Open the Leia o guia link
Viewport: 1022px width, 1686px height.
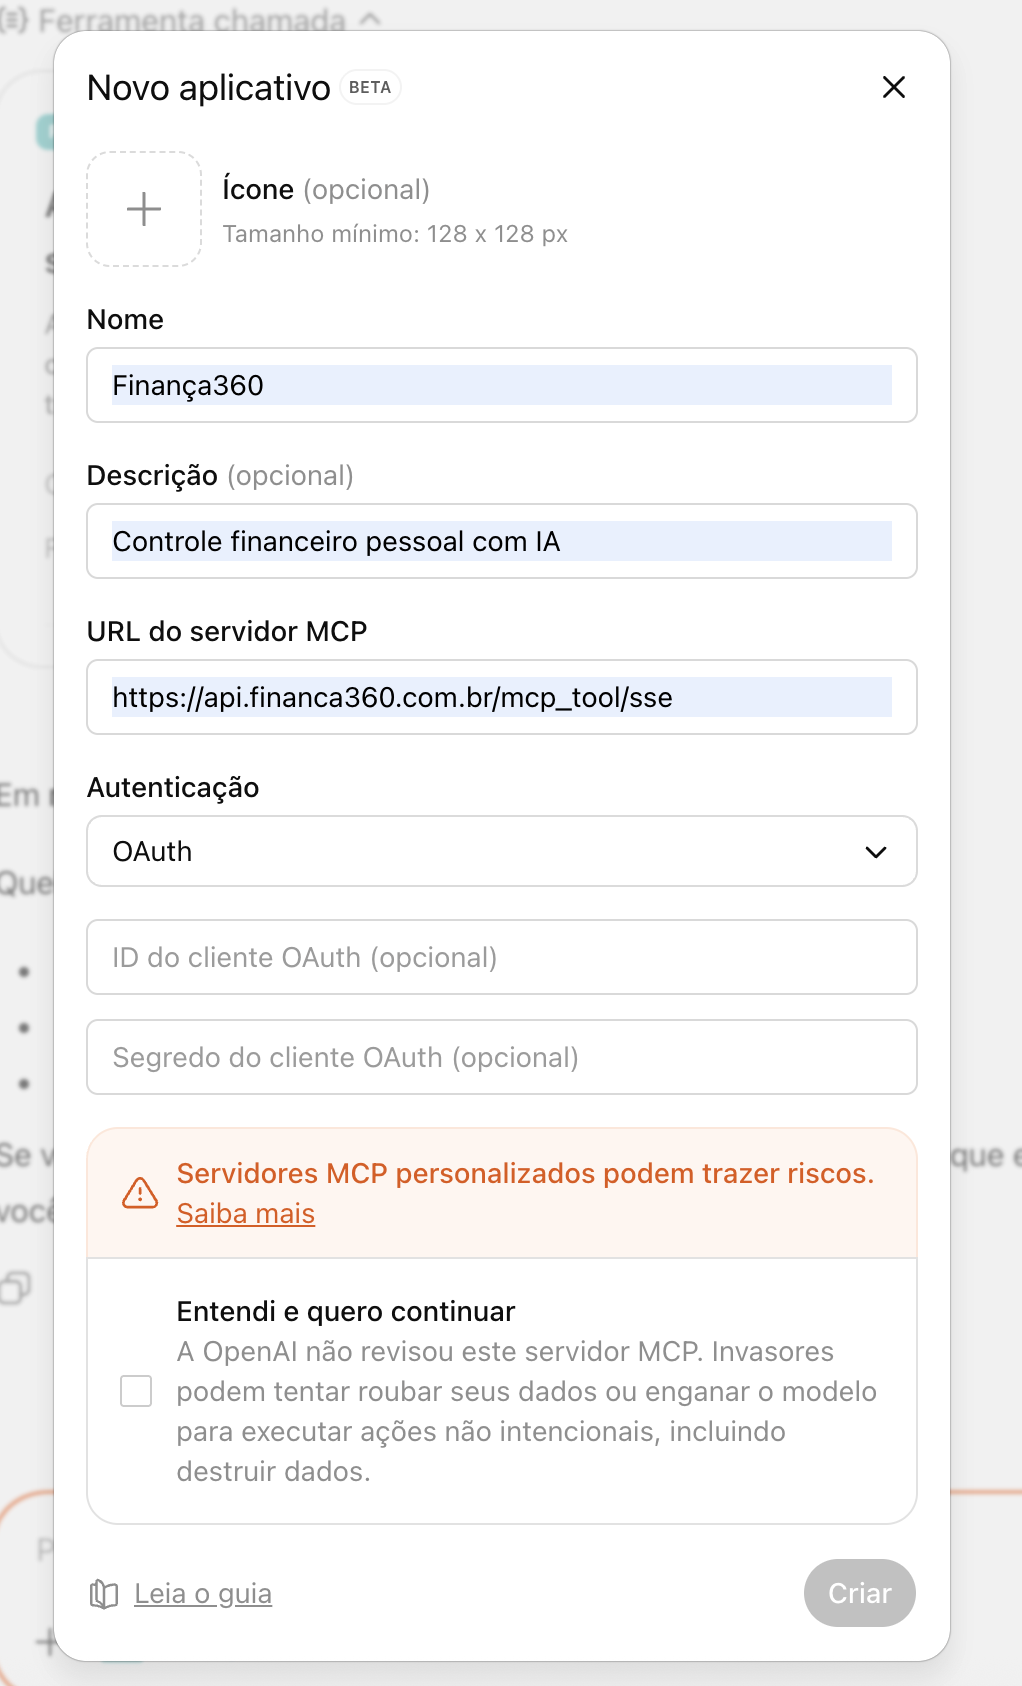203,1593
